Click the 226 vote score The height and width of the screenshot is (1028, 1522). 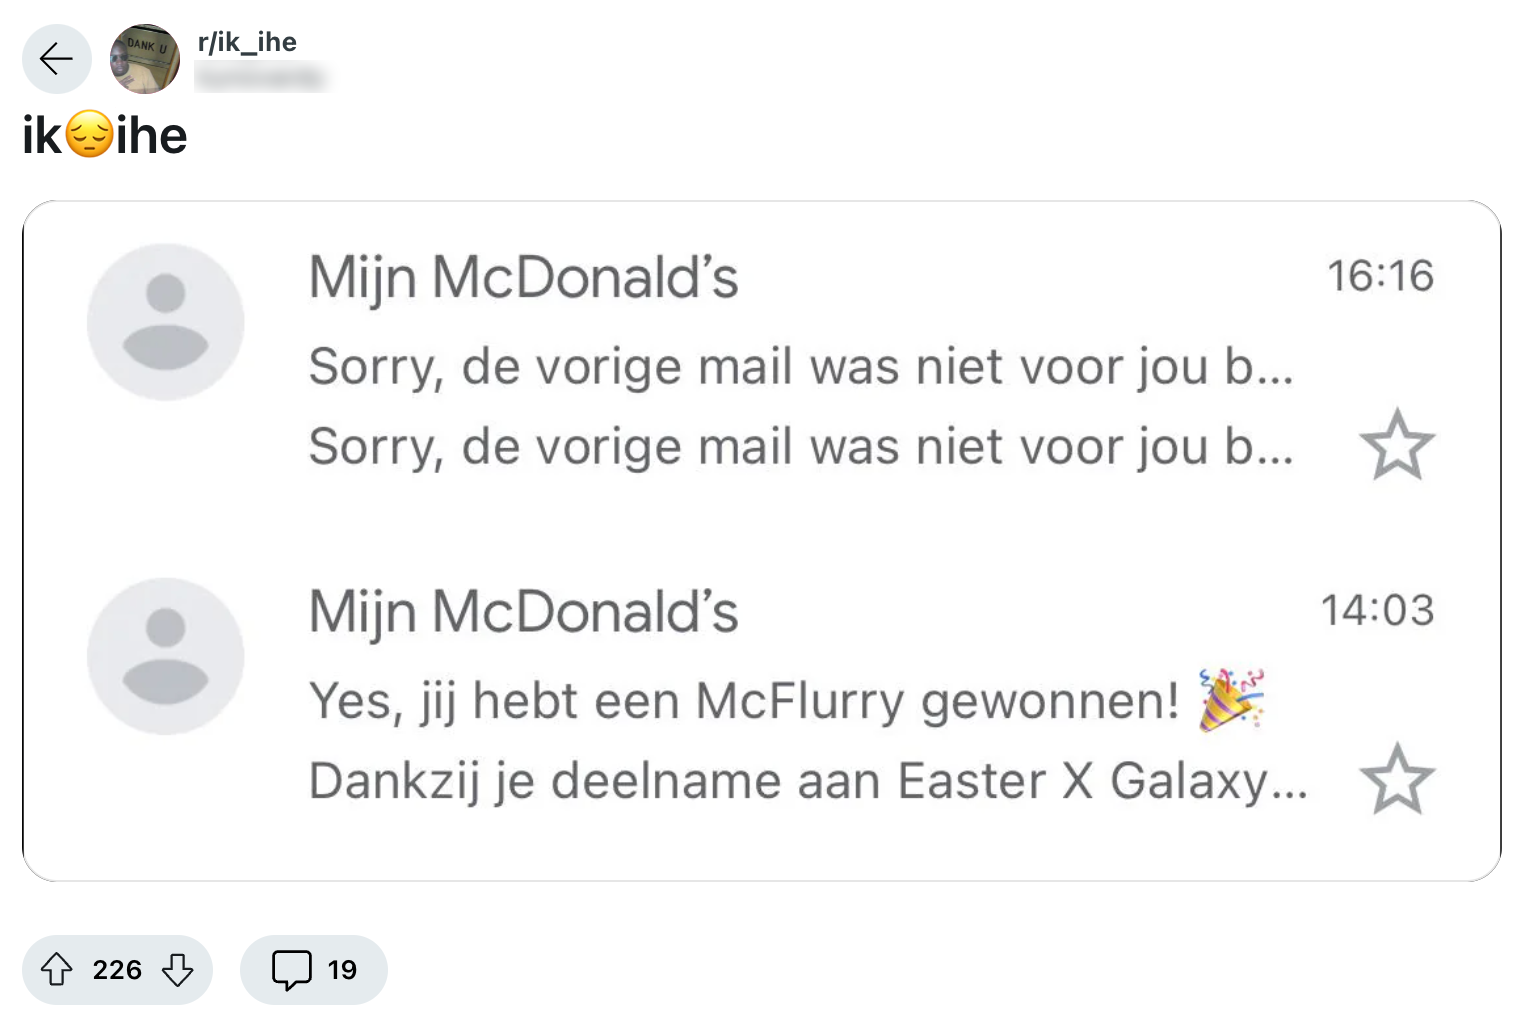click(117, 969)
